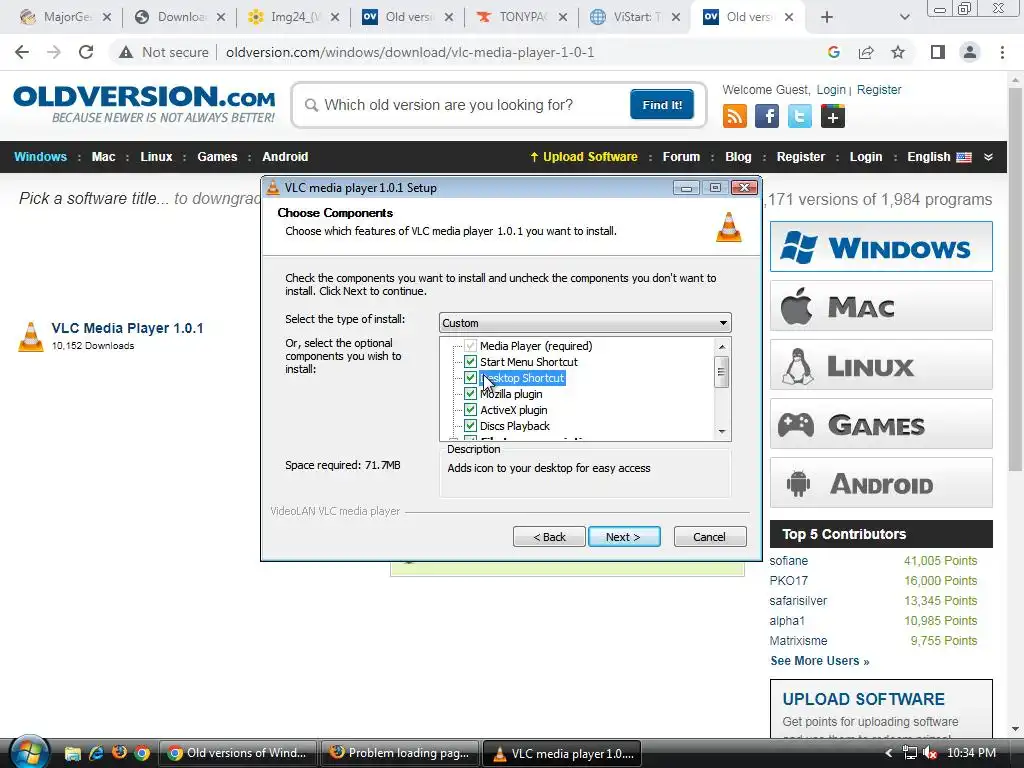Click the VLC cone icon beside VLC Media Player 1.0.1
1024x768 pixels.
(x=31, y=336)
